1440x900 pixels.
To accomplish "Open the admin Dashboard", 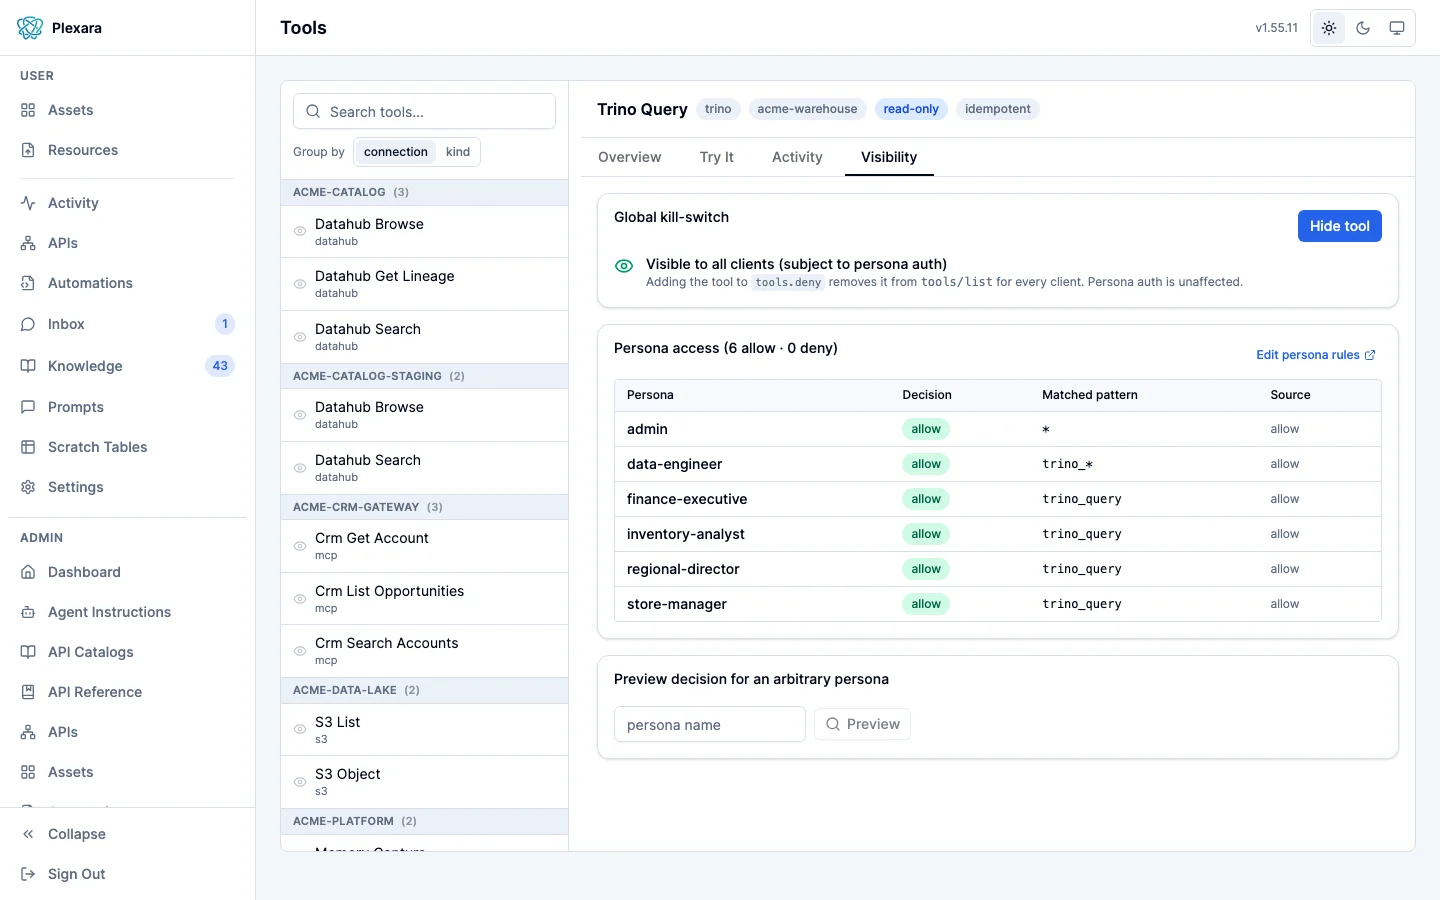I will (x=127, y=572).
